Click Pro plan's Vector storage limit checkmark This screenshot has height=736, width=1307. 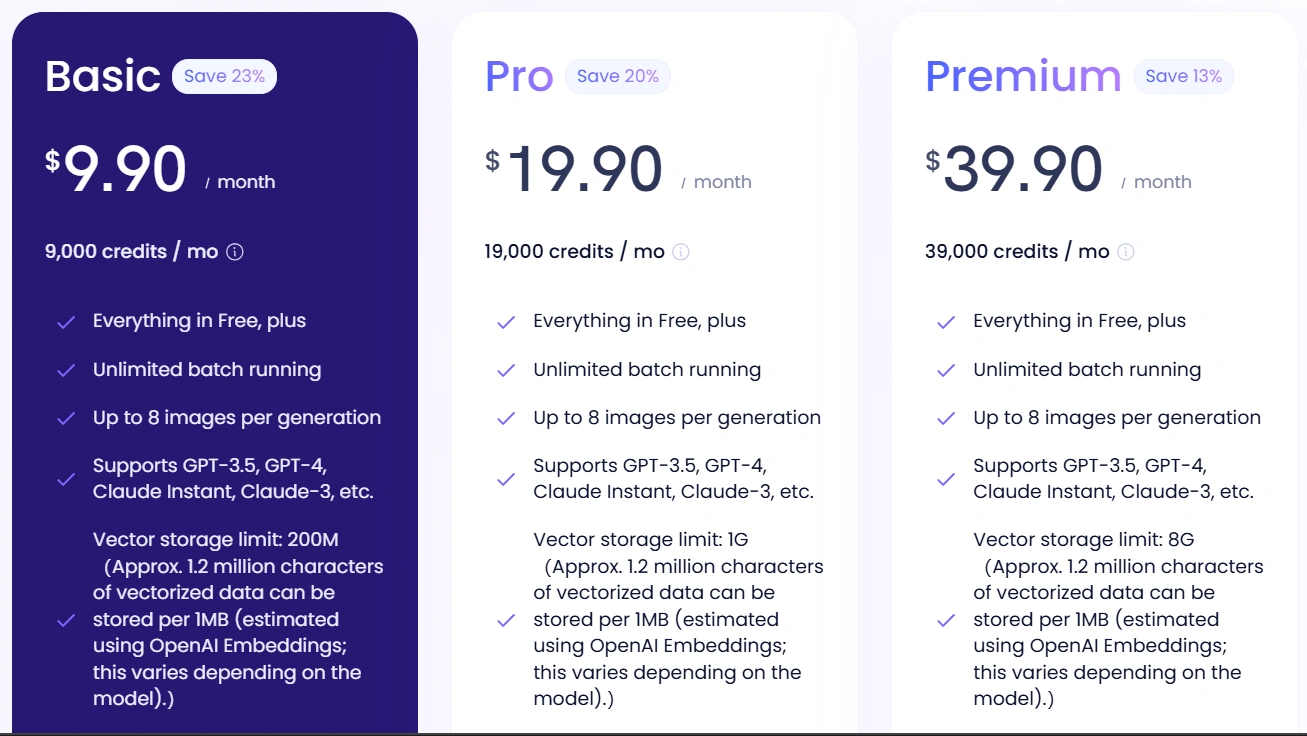tap(506, 620)
